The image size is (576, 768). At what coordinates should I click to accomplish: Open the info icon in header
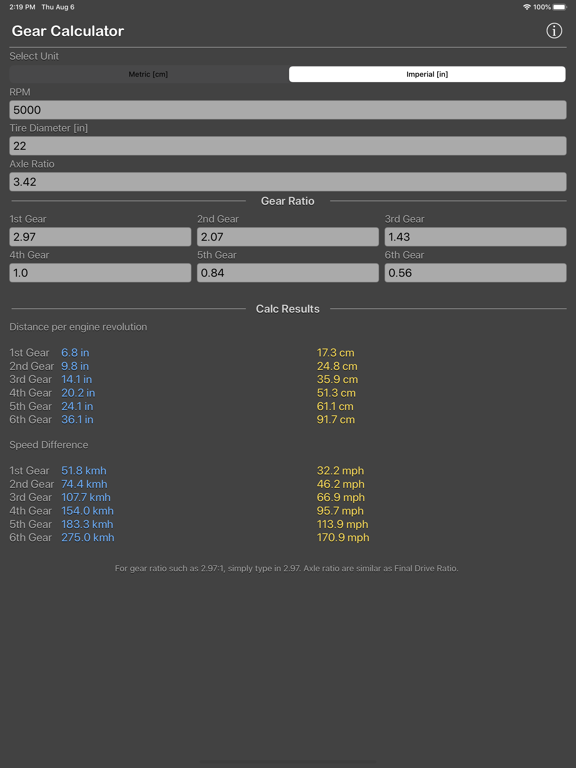[554, 31]
